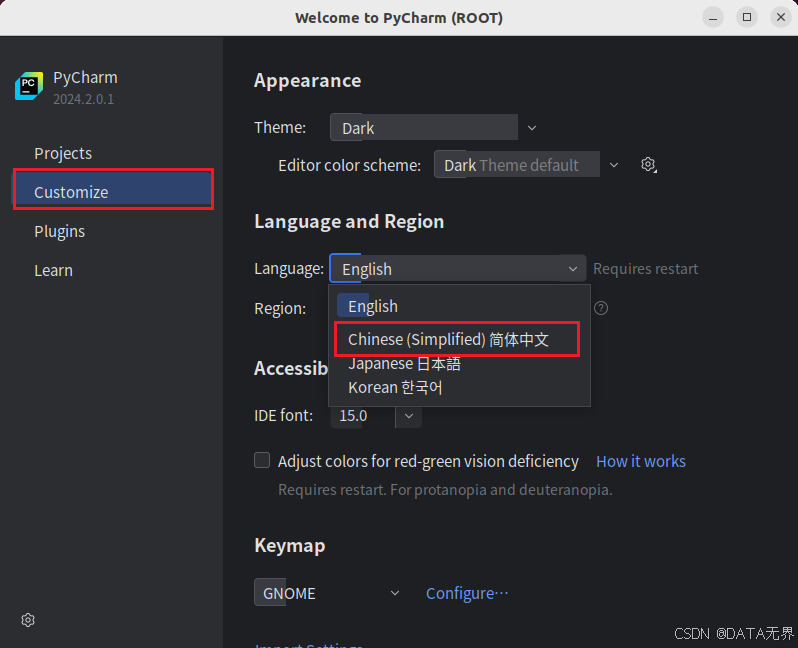Maximize the Welcome to PyCharm window
798x648 pixels.
point(747,17)
